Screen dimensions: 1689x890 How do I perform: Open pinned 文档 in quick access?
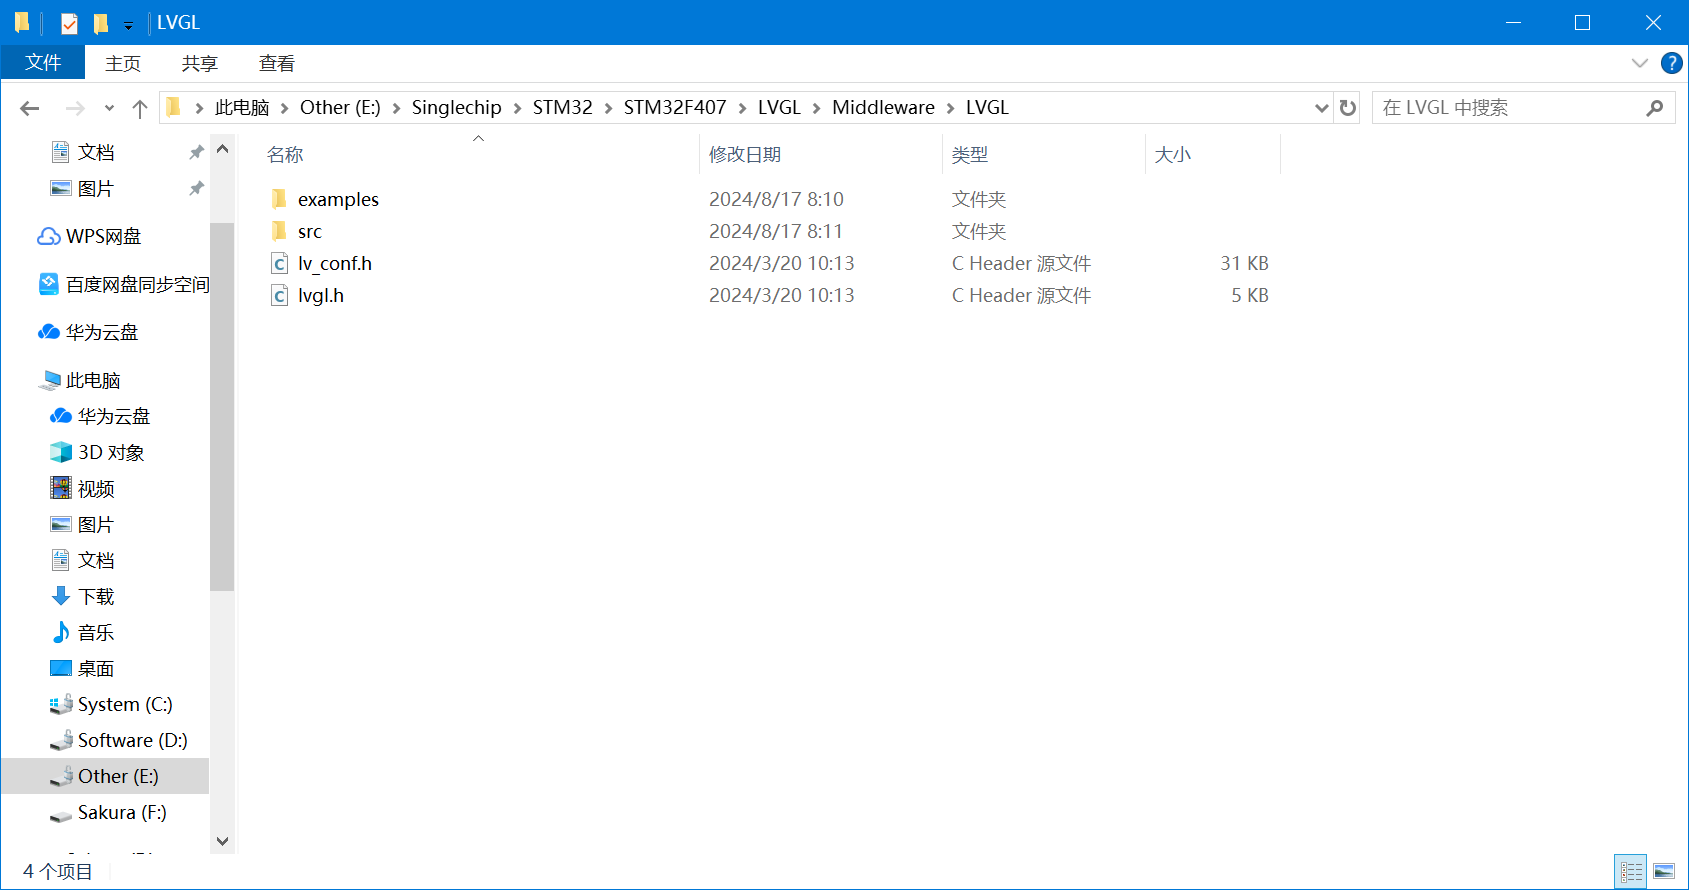point(96,152)
